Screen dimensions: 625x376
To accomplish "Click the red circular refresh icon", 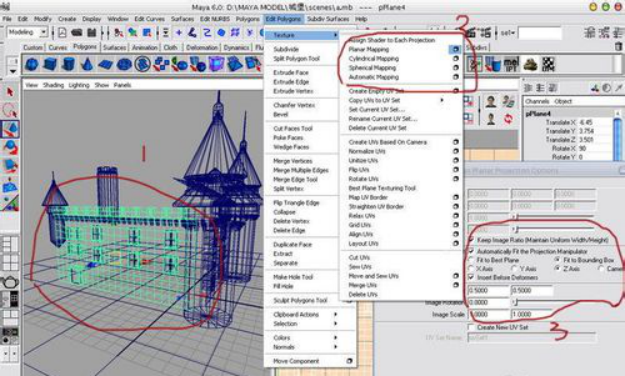I will tap(508, 118).
